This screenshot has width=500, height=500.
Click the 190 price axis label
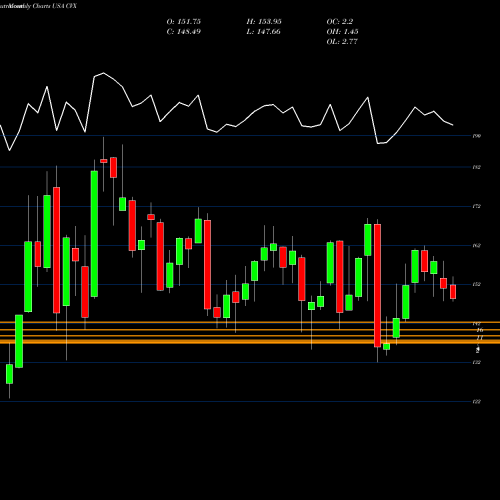click(477, 136)
